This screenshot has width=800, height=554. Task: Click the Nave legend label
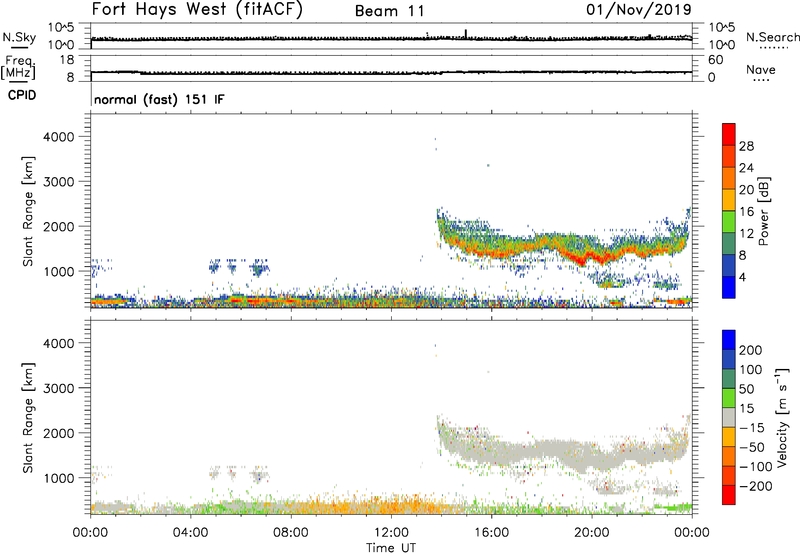(761, 69)
